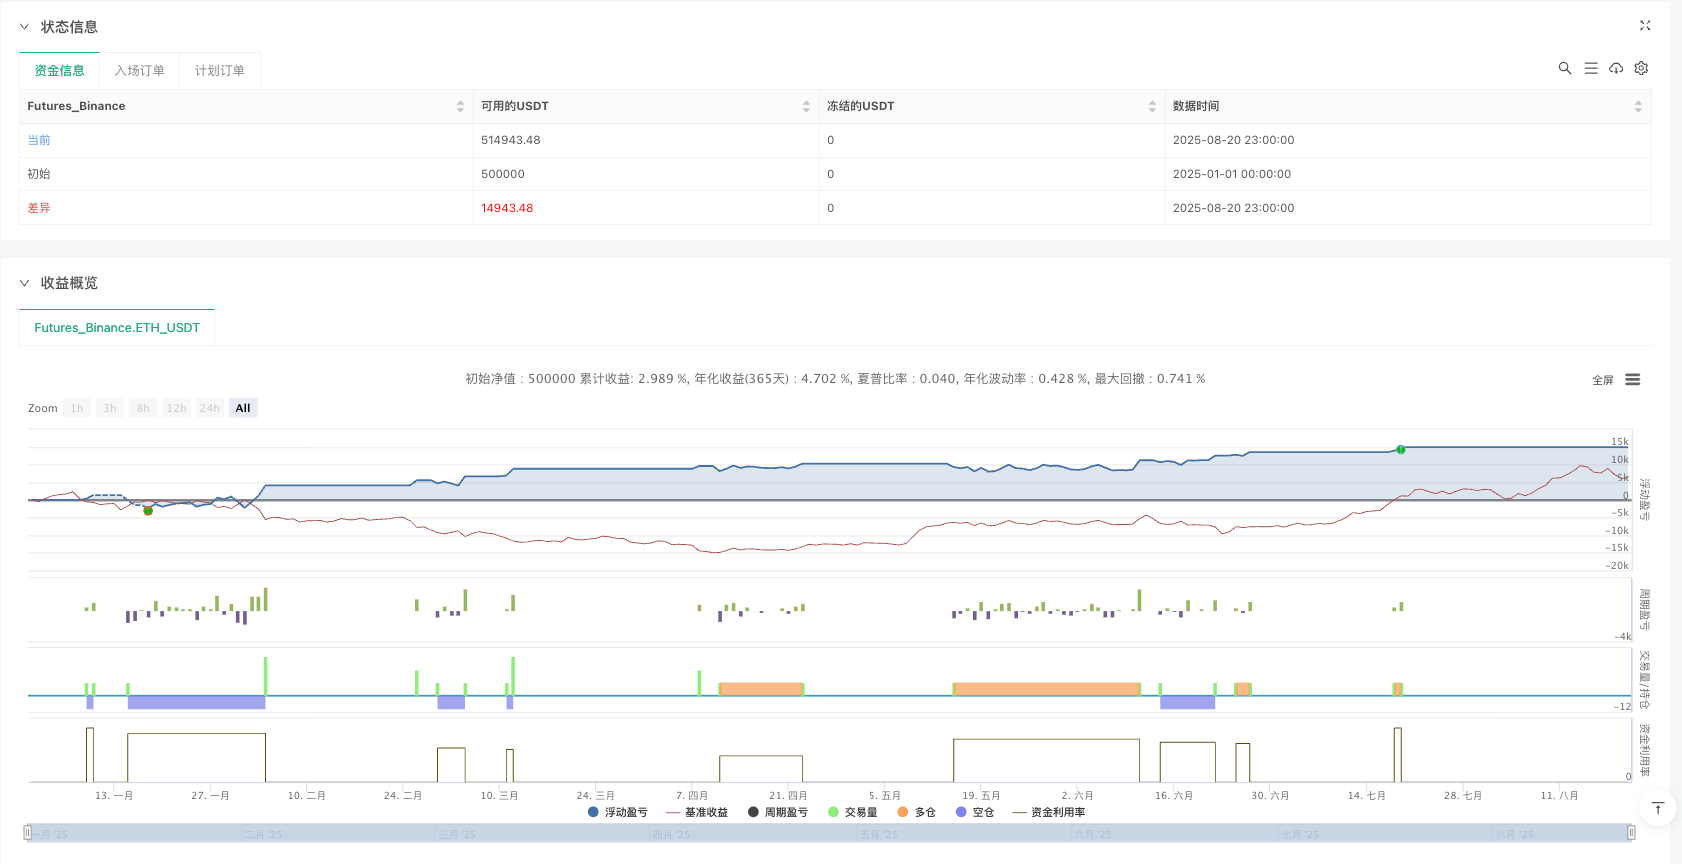Open table settings gear icon
Screen dimensions: 1682x864
click(x=1641, y=68)
